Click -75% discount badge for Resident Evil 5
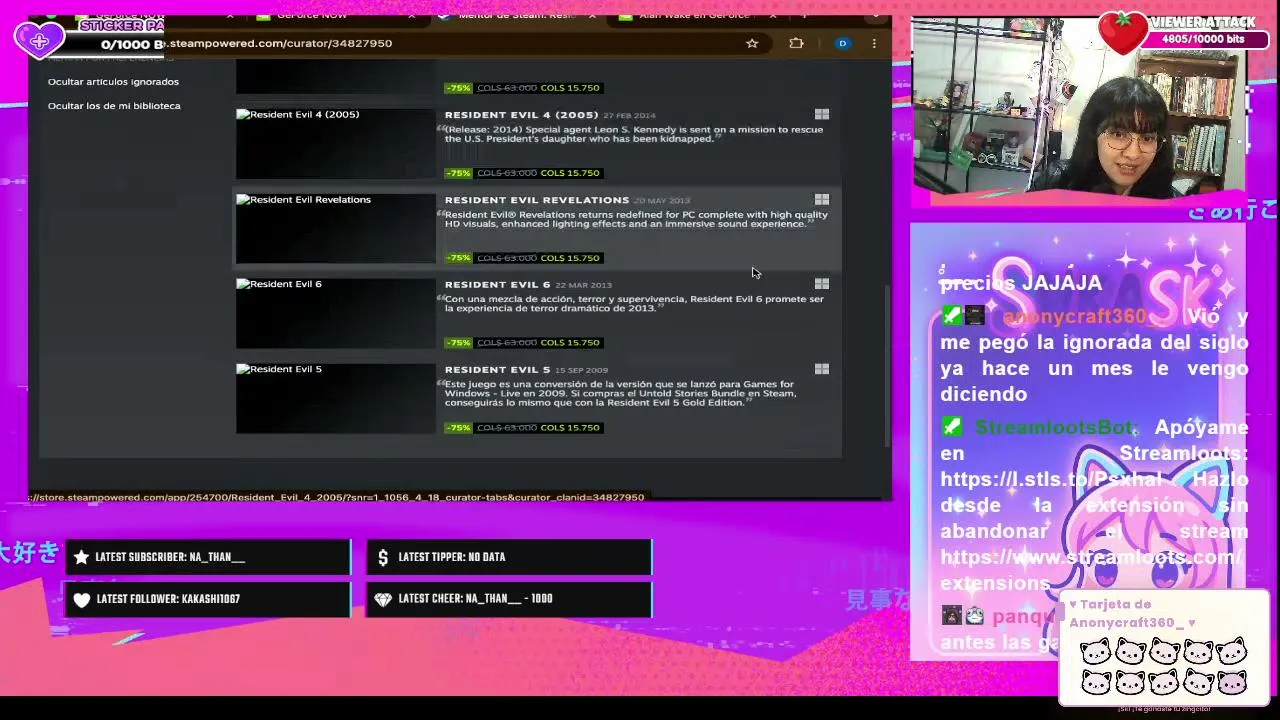 pos(459,428)
